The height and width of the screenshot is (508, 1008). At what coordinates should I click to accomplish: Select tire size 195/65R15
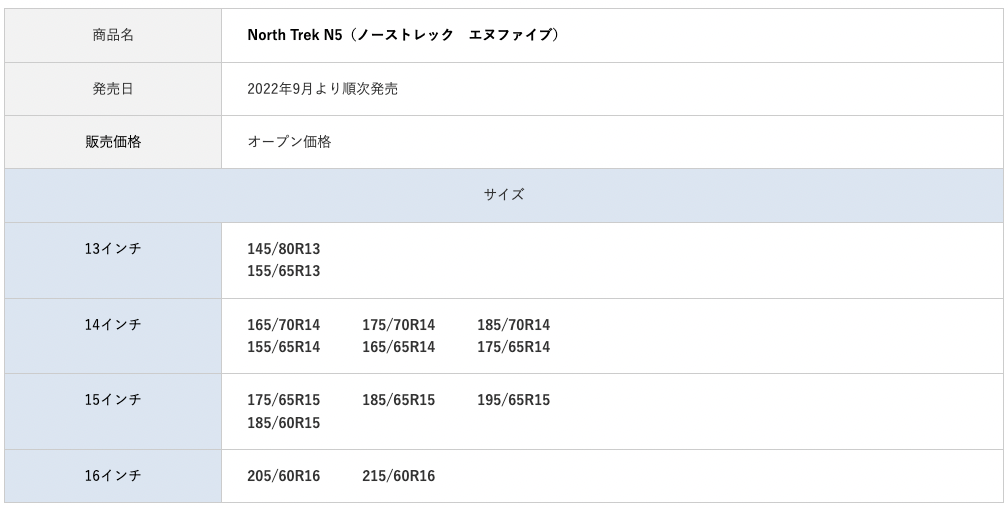coord(513,400)
